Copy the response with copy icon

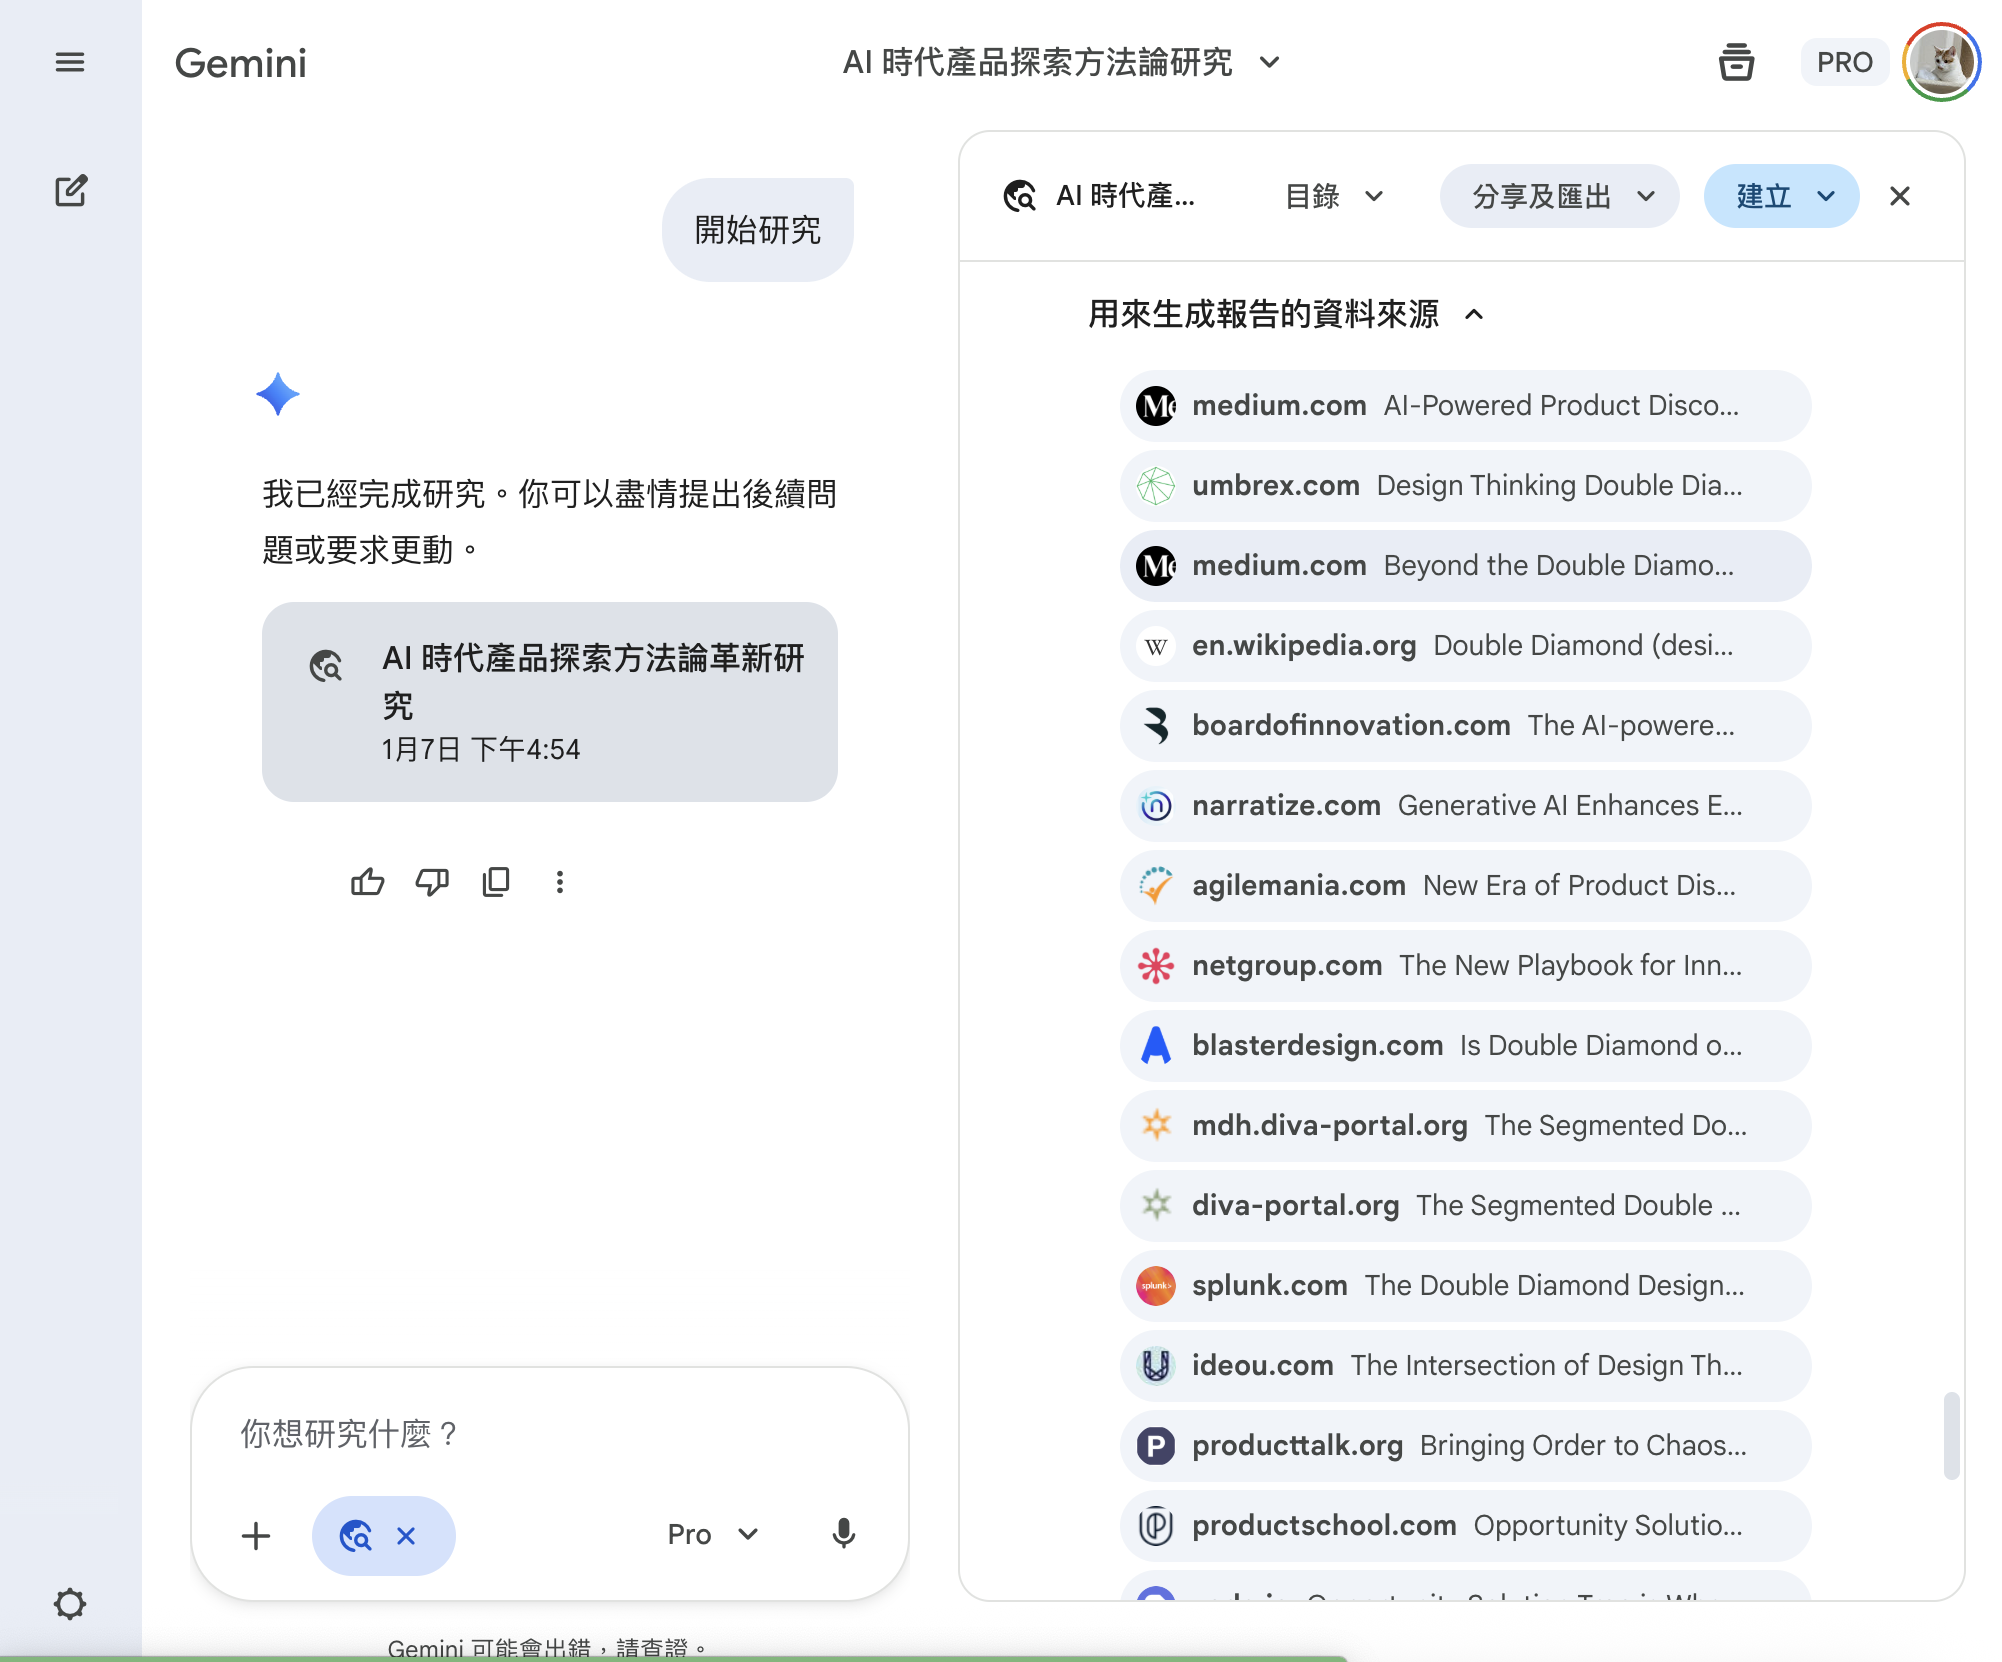pos(496,882)
